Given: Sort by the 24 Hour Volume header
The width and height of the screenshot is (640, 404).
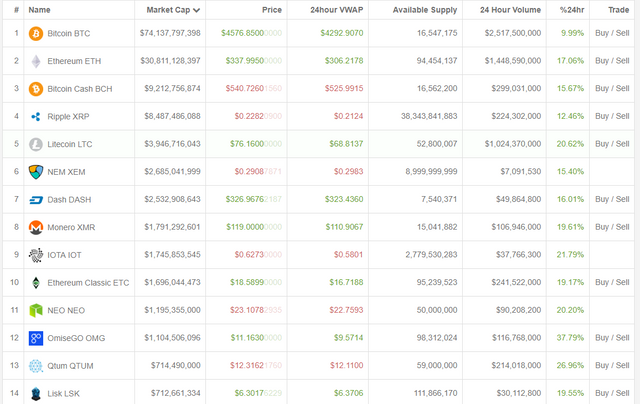Looking at the screenshot, I should point(510,10).
